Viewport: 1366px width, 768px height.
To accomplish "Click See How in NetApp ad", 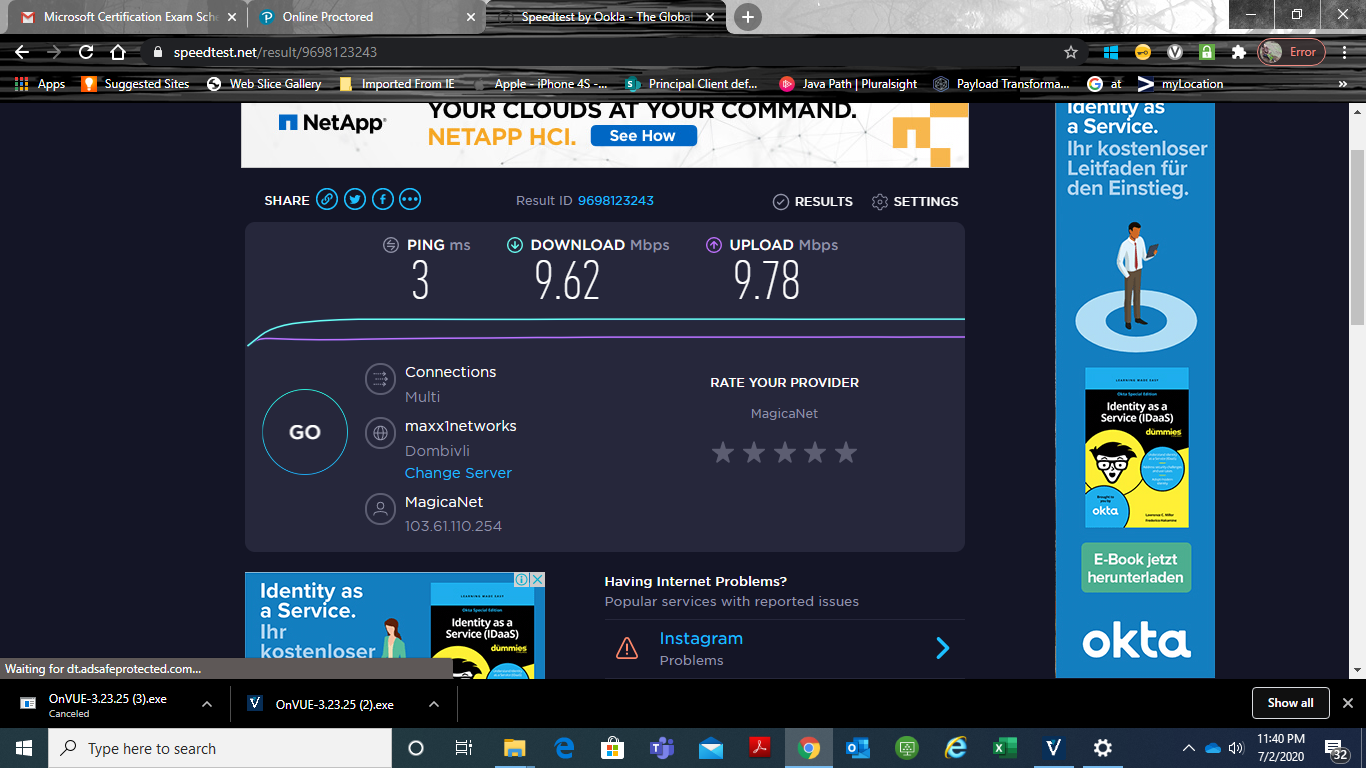I will pyautogui.click(x=643, y=136).
